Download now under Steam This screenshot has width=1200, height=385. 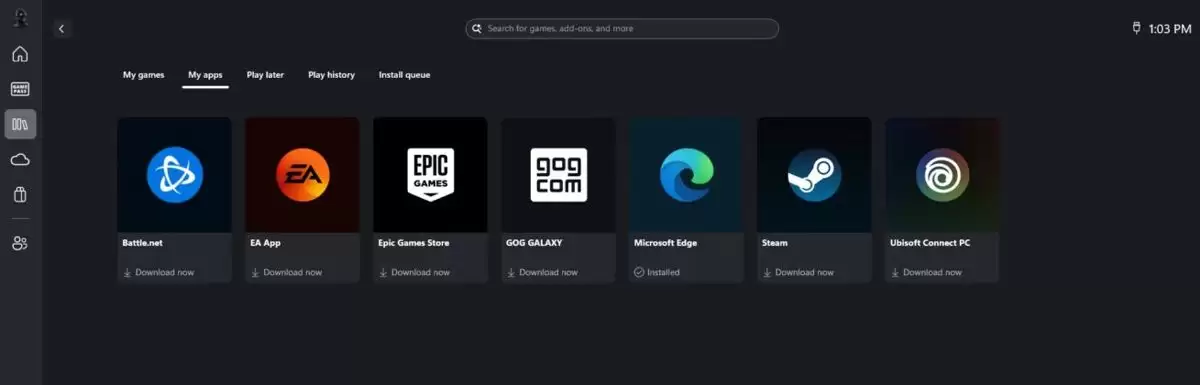click(x=798, y=272)
